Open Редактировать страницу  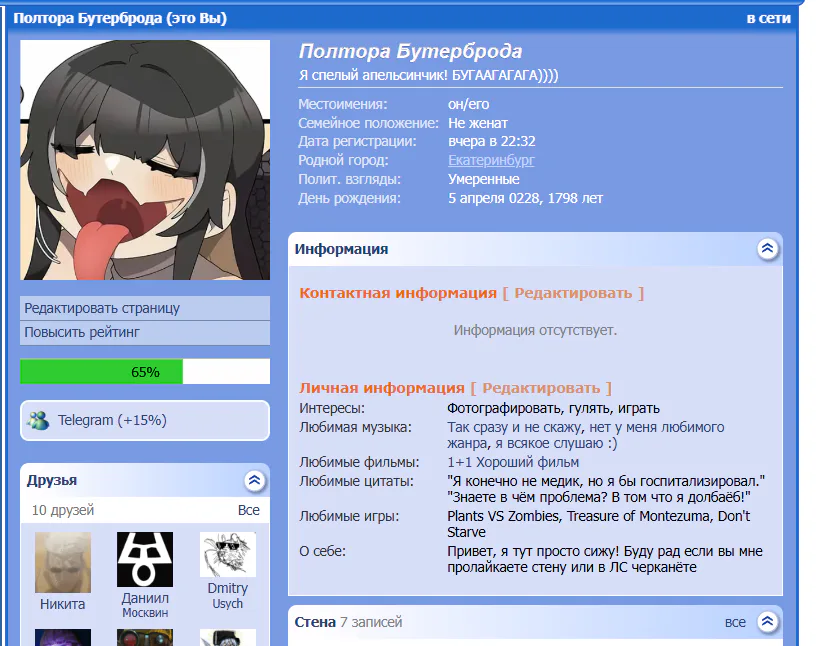click(x=145, y=308)
